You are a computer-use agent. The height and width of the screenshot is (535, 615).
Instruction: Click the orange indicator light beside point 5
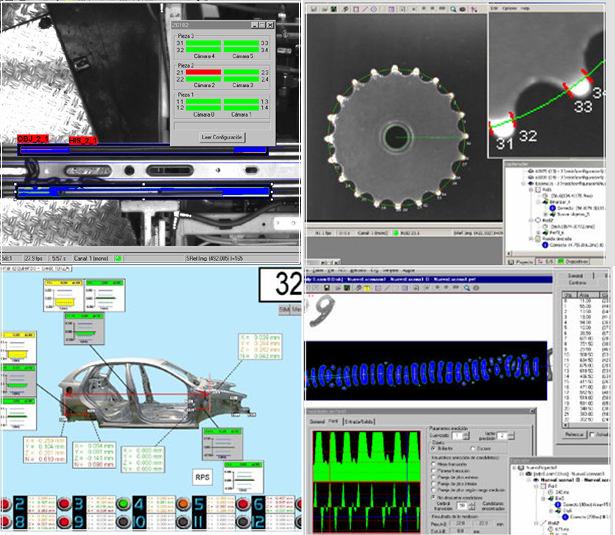pyautogui.click(x=183, y=504)
